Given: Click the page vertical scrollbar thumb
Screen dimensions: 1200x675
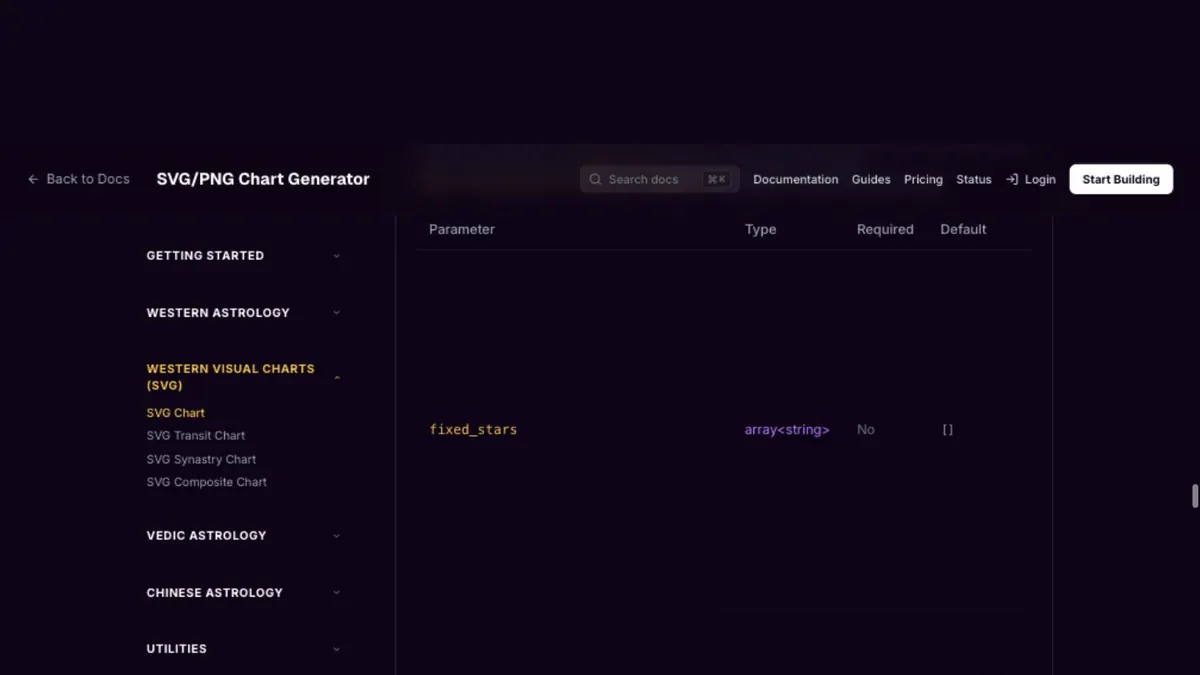Looking at the screenshot, I should pos(1195,496).
